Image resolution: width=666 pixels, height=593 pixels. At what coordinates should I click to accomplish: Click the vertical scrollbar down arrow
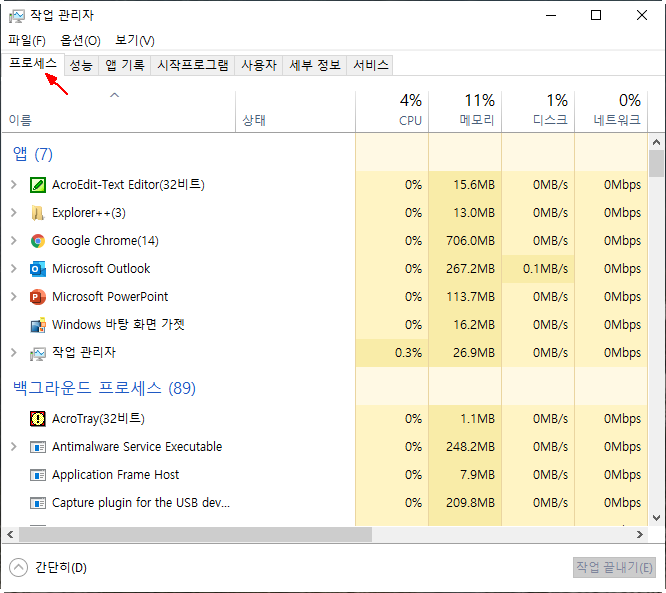(656, 518)
